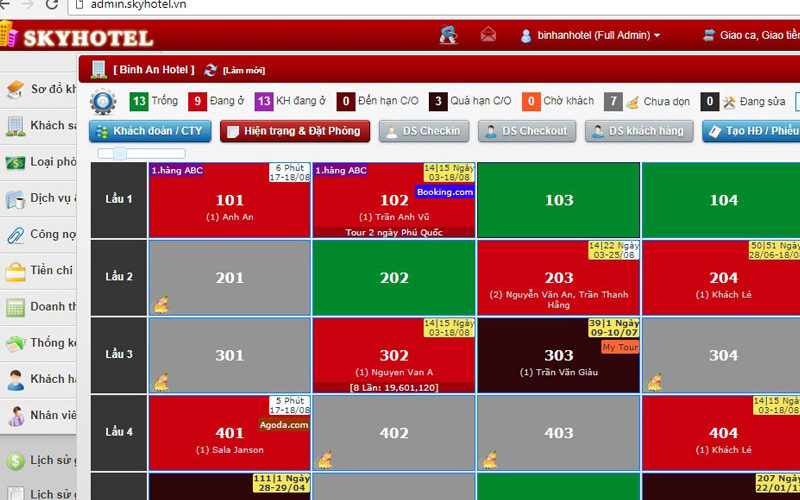Image resolution: width=800 pixels, height=500 pixels.
Task: Expand the Tạo HĐ / Phiếu button menu
Action: 750,131
